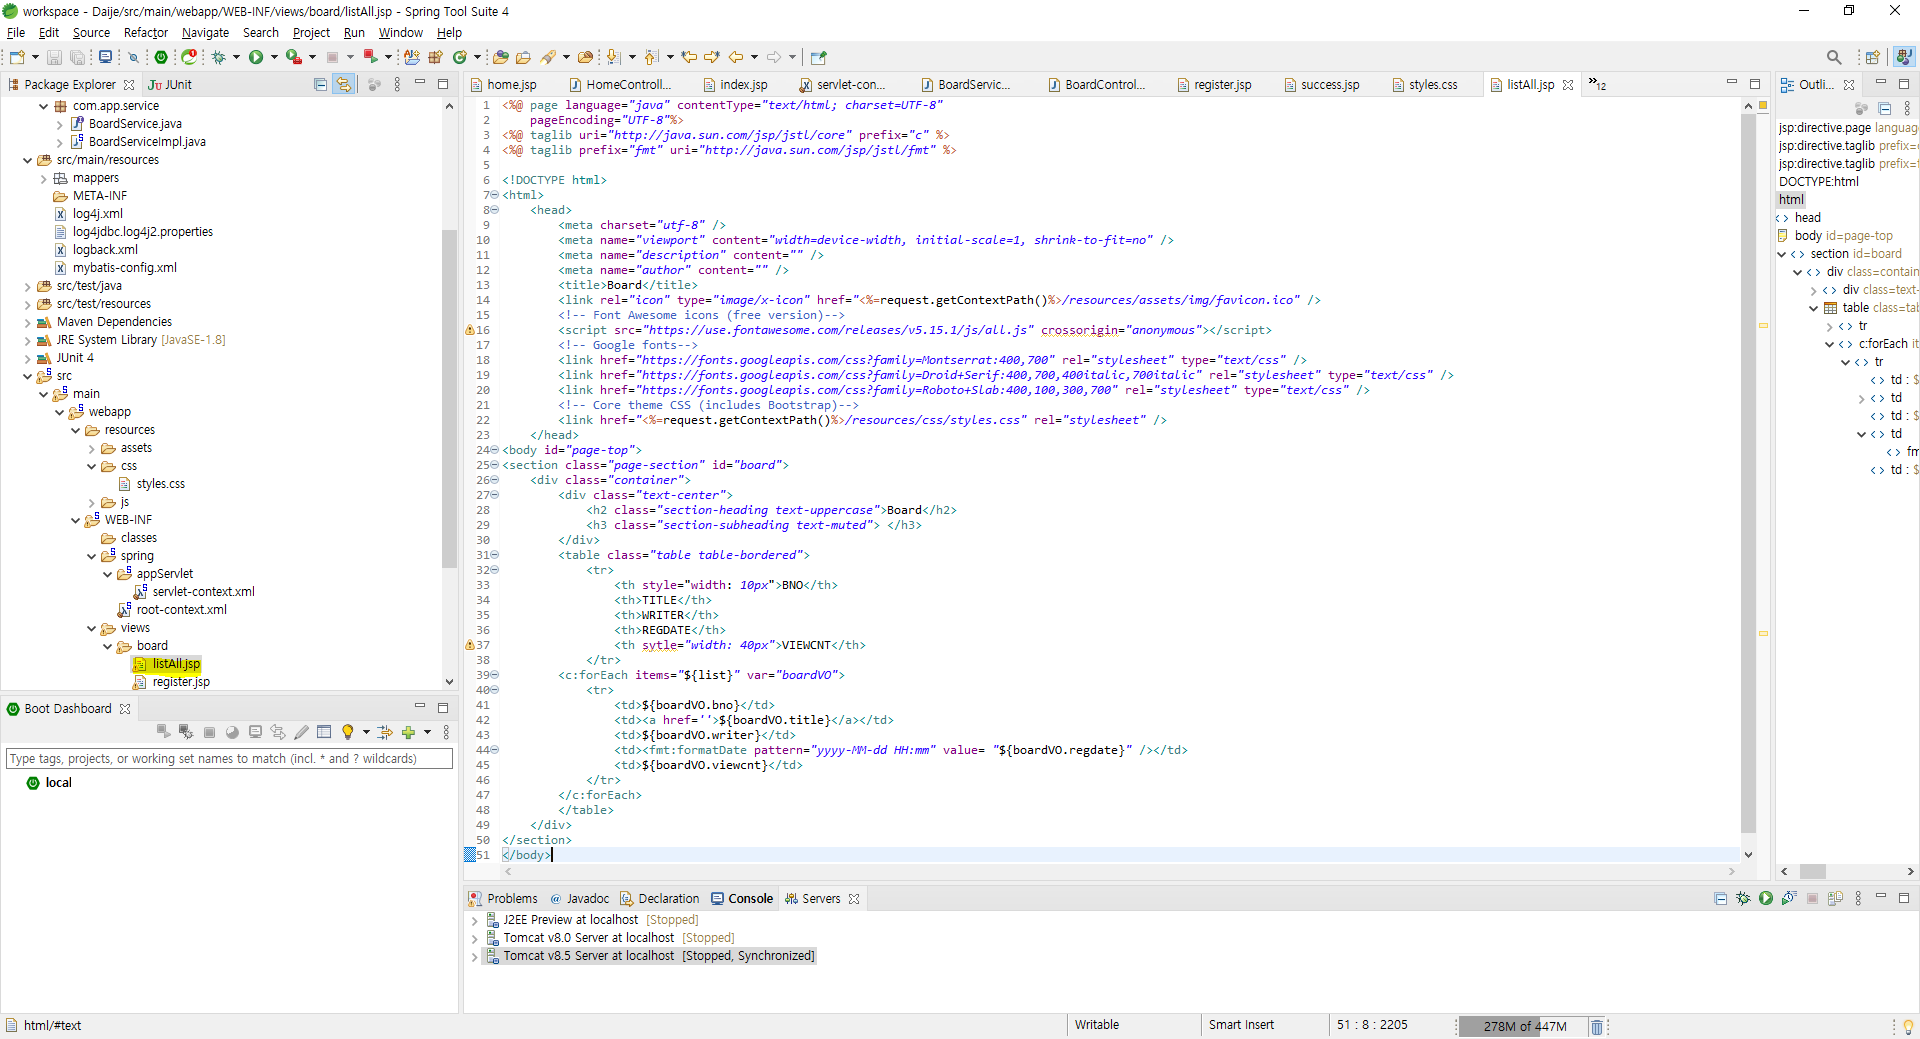Toggle line 24 body fold marker
Image resolution: width=1920 pixels, height=1039 pixels.
494,450
